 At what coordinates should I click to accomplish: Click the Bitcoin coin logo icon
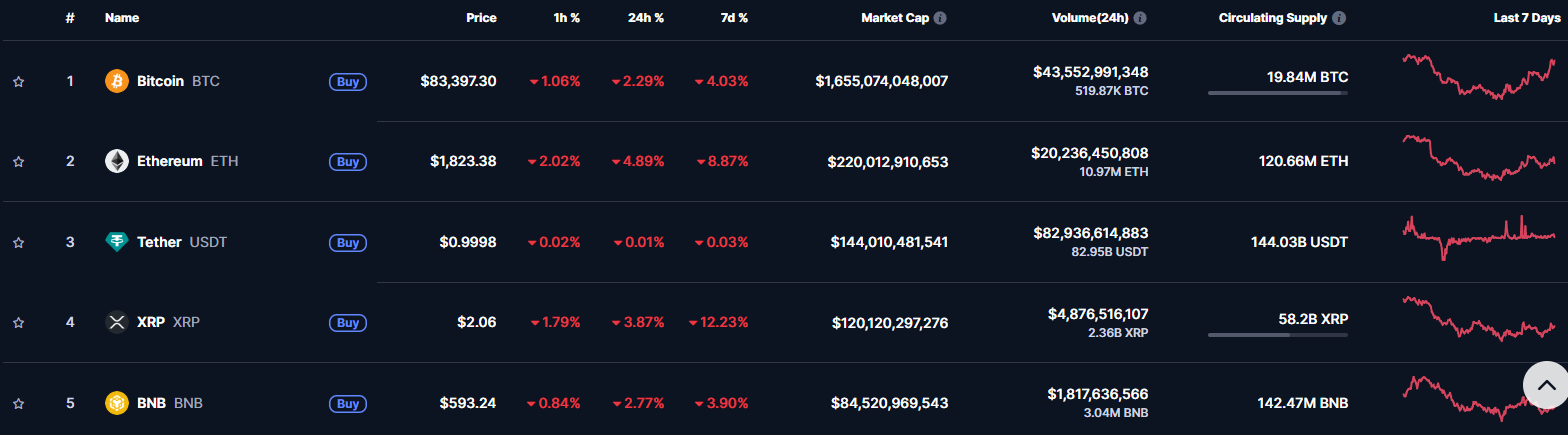point(117,81)
